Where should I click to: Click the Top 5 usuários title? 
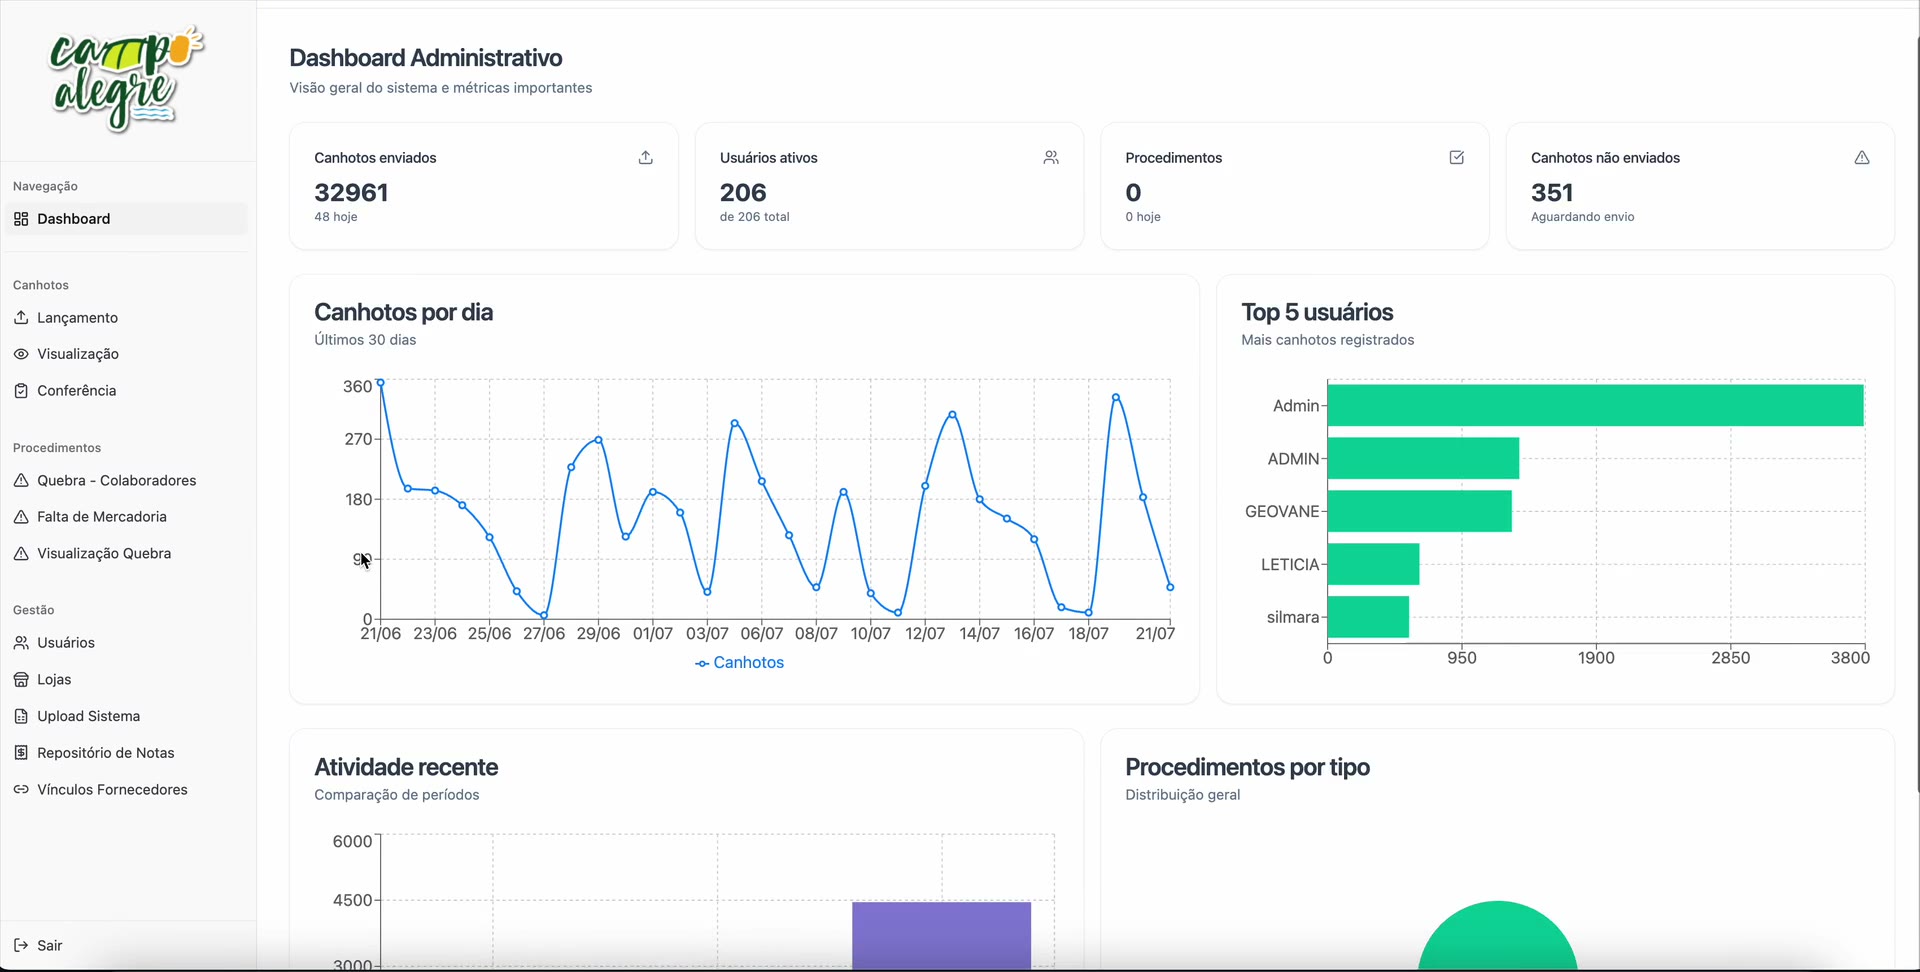click(x=1317, y=312)
